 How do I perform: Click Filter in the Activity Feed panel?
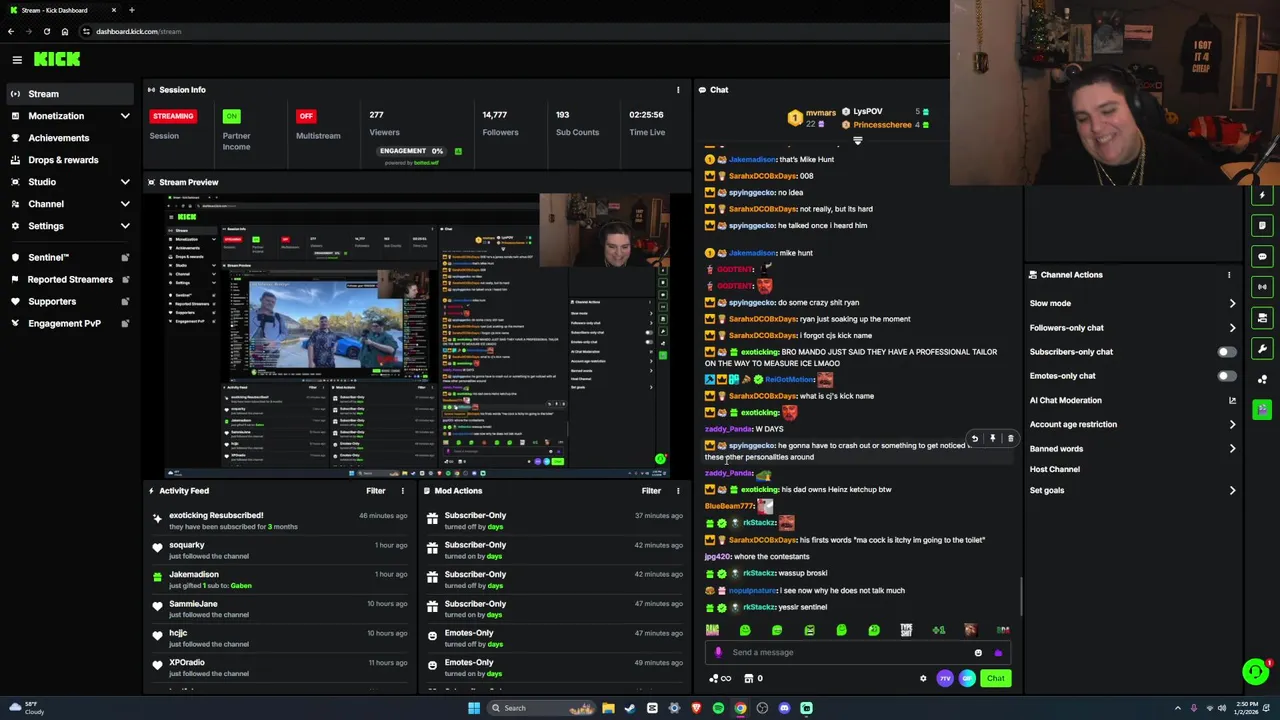point(376,491)
